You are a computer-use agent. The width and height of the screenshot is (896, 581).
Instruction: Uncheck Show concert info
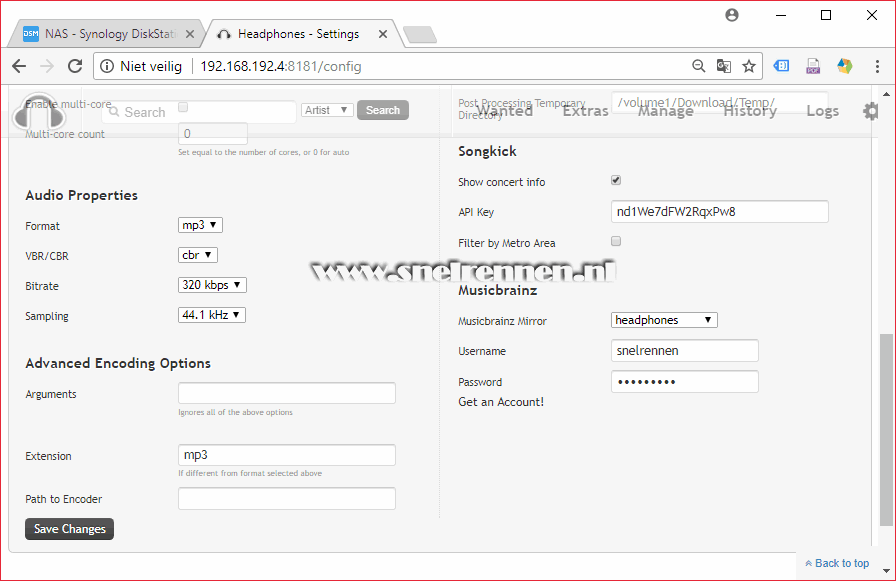tap(616, 181)
